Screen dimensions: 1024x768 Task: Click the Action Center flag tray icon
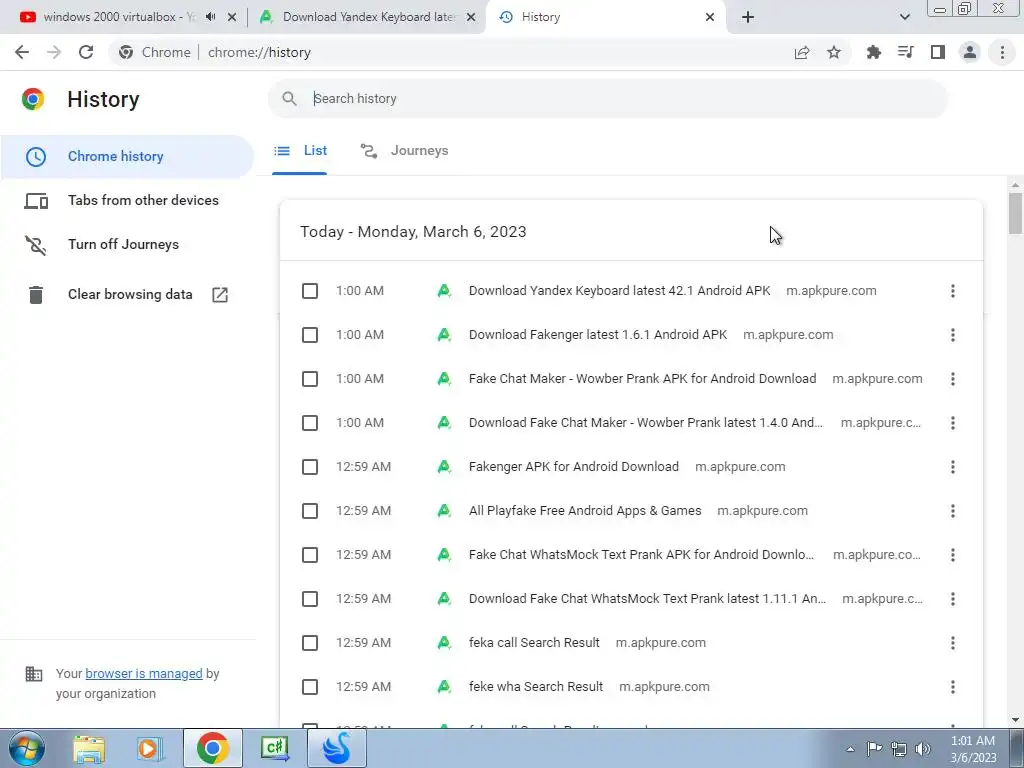tap(874, 748)
